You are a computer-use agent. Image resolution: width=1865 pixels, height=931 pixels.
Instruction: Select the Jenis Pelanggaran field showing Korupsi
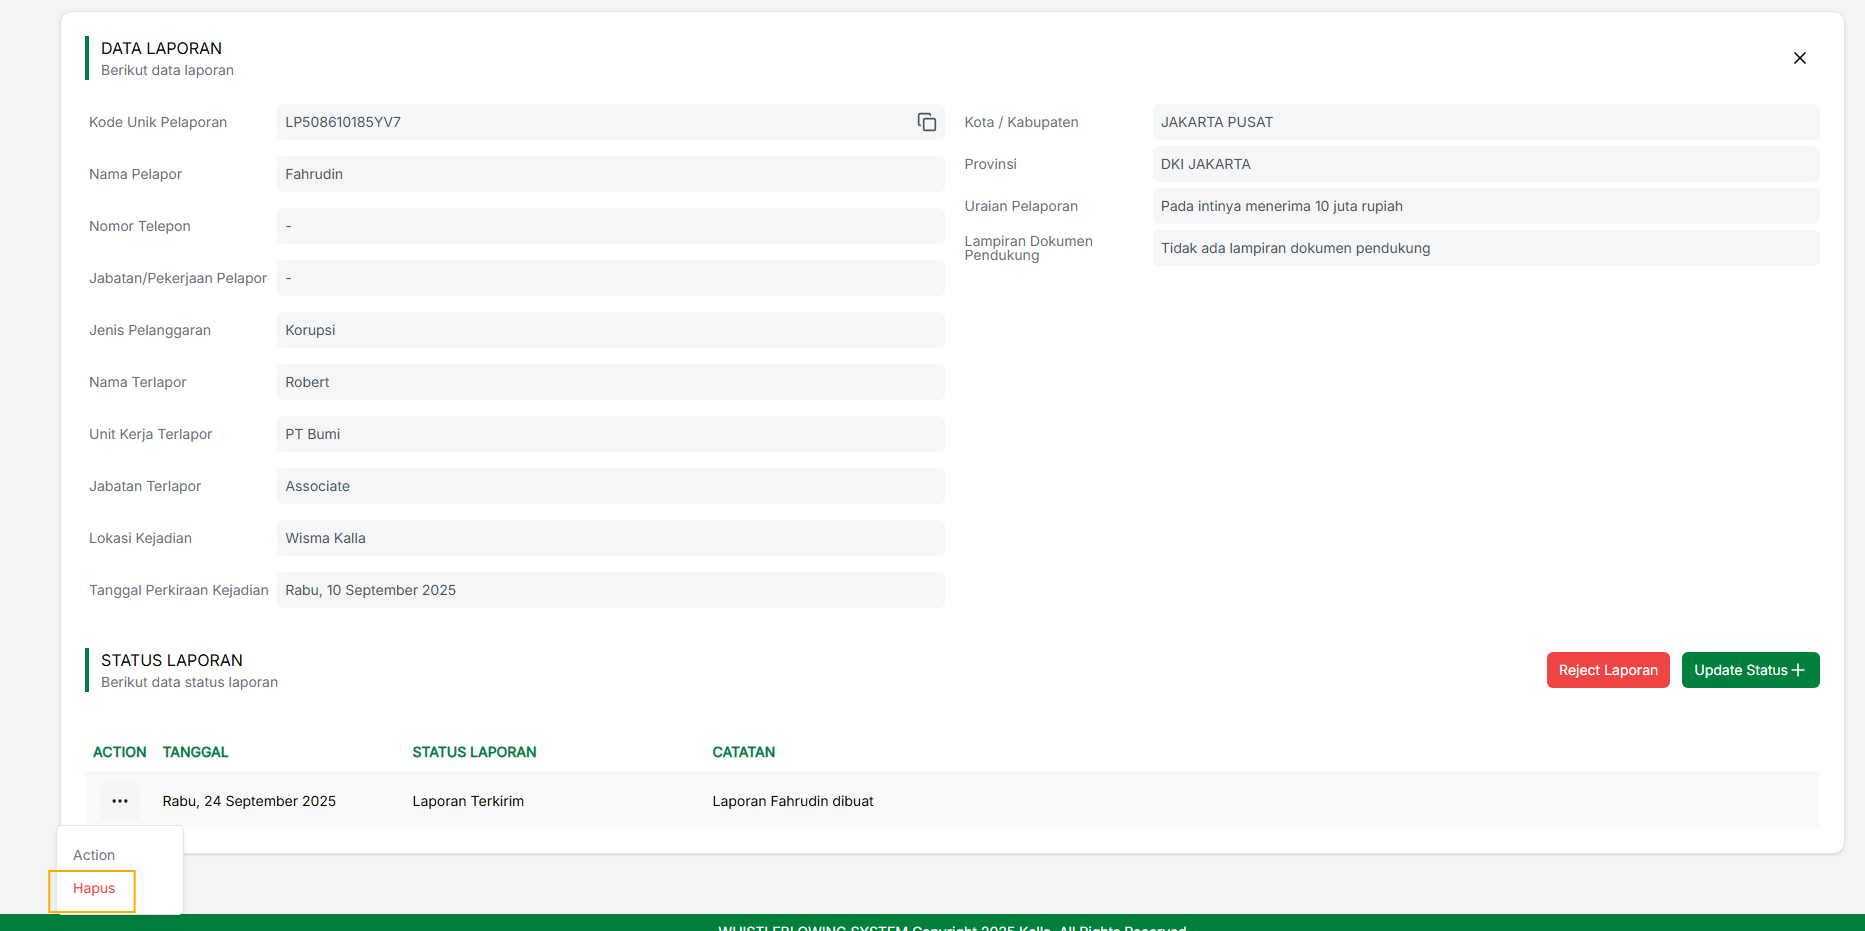click(x=610, y=330)
